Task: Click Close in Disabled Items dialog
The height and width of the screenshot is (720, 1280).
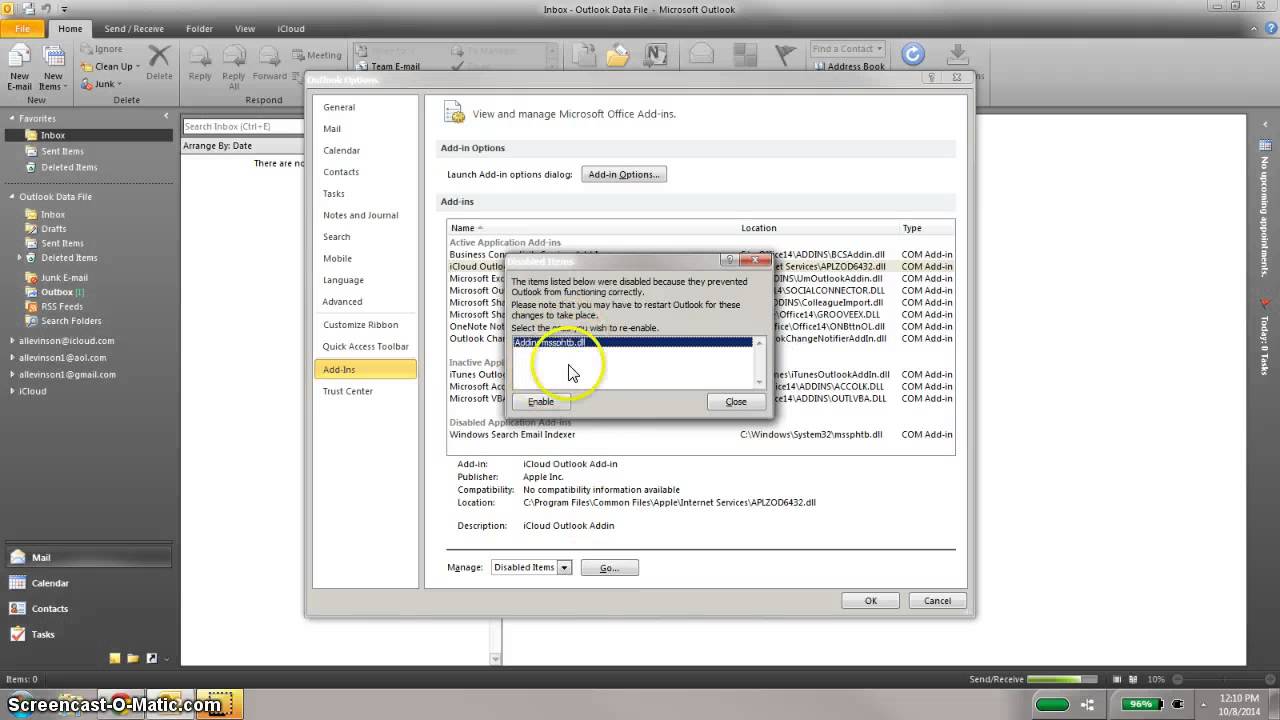Action: click(x=736, y=401)
